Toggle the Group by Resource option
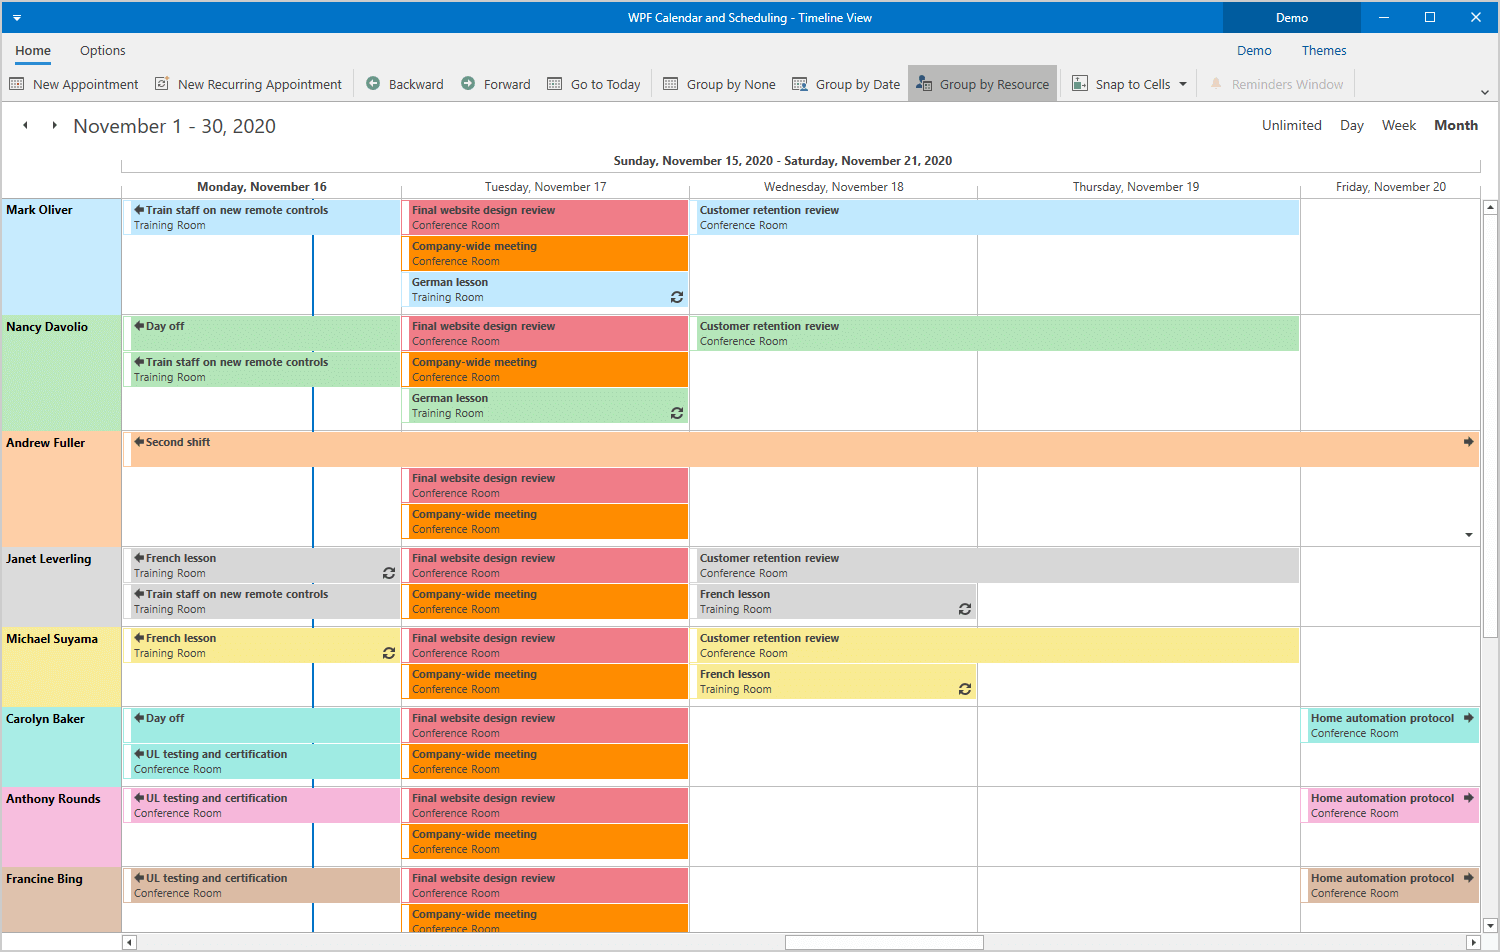1500x952 pixels. (982, 84)
